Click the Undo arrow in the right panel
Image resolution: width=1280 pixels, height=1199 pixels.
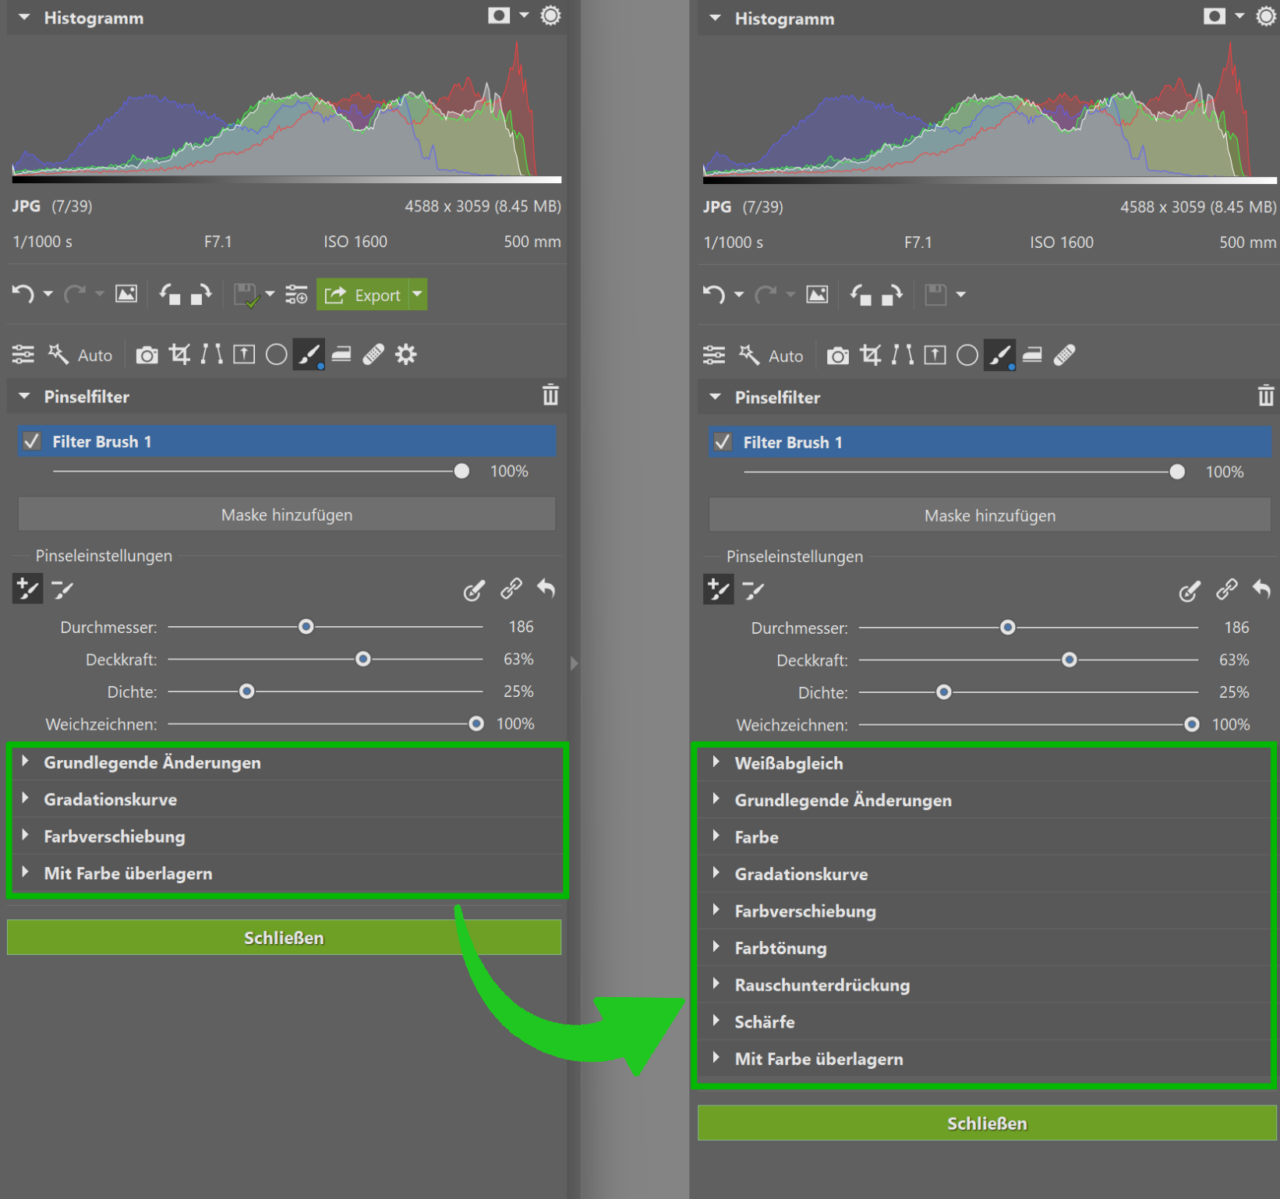coord(714,294)
